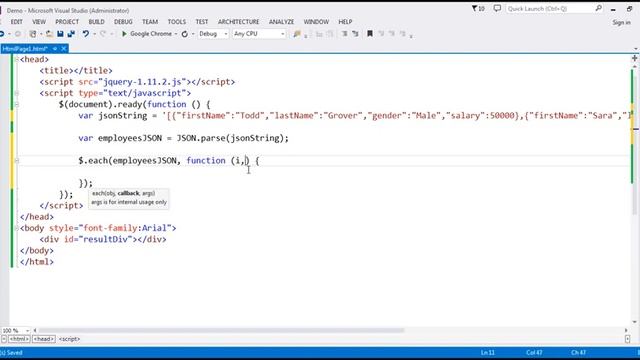Screen dimensions: 640x360
Task: Open the TEST menu
Action: click(202, 22)
